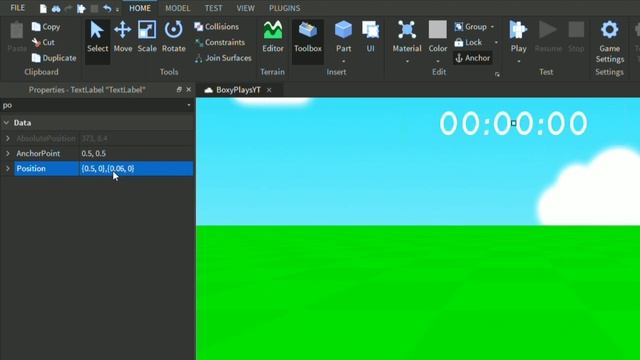
Task: Open the Edit section dialog launcher
Action: (497, 75)
